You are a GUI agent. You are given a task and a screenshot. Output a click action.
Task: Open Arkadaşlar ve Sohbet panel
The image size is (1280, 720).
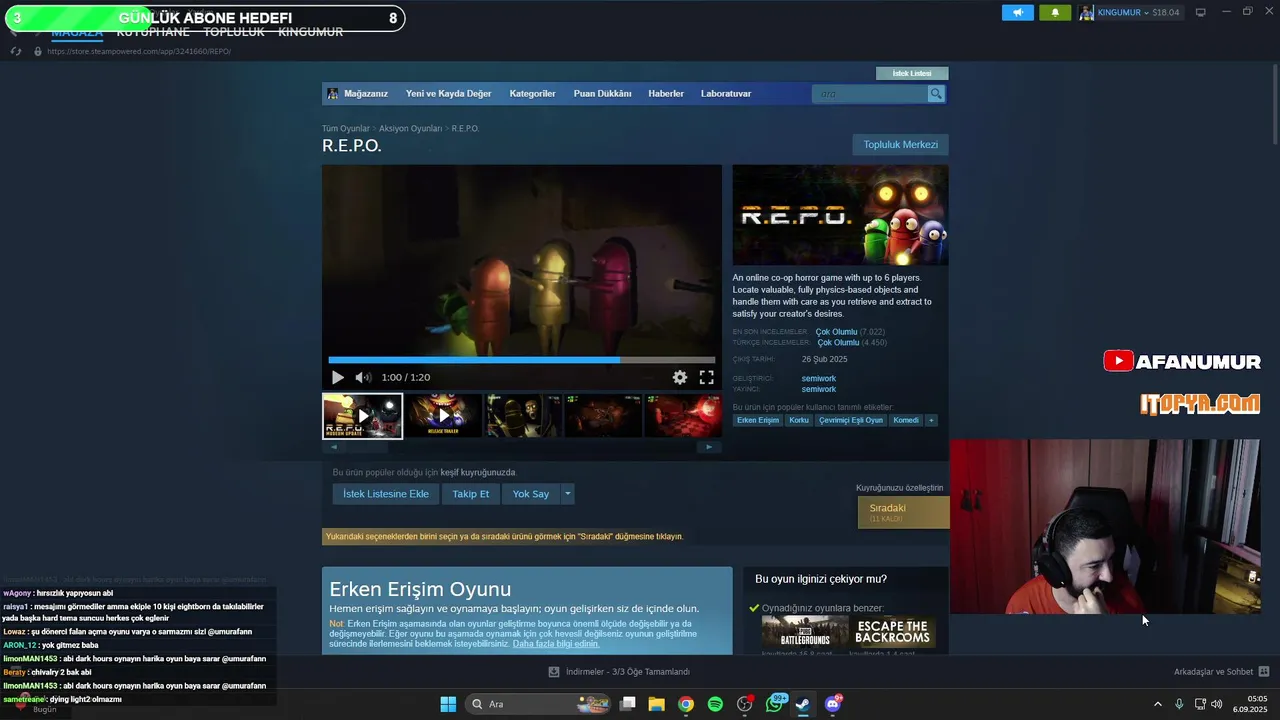pos(1221,672)
